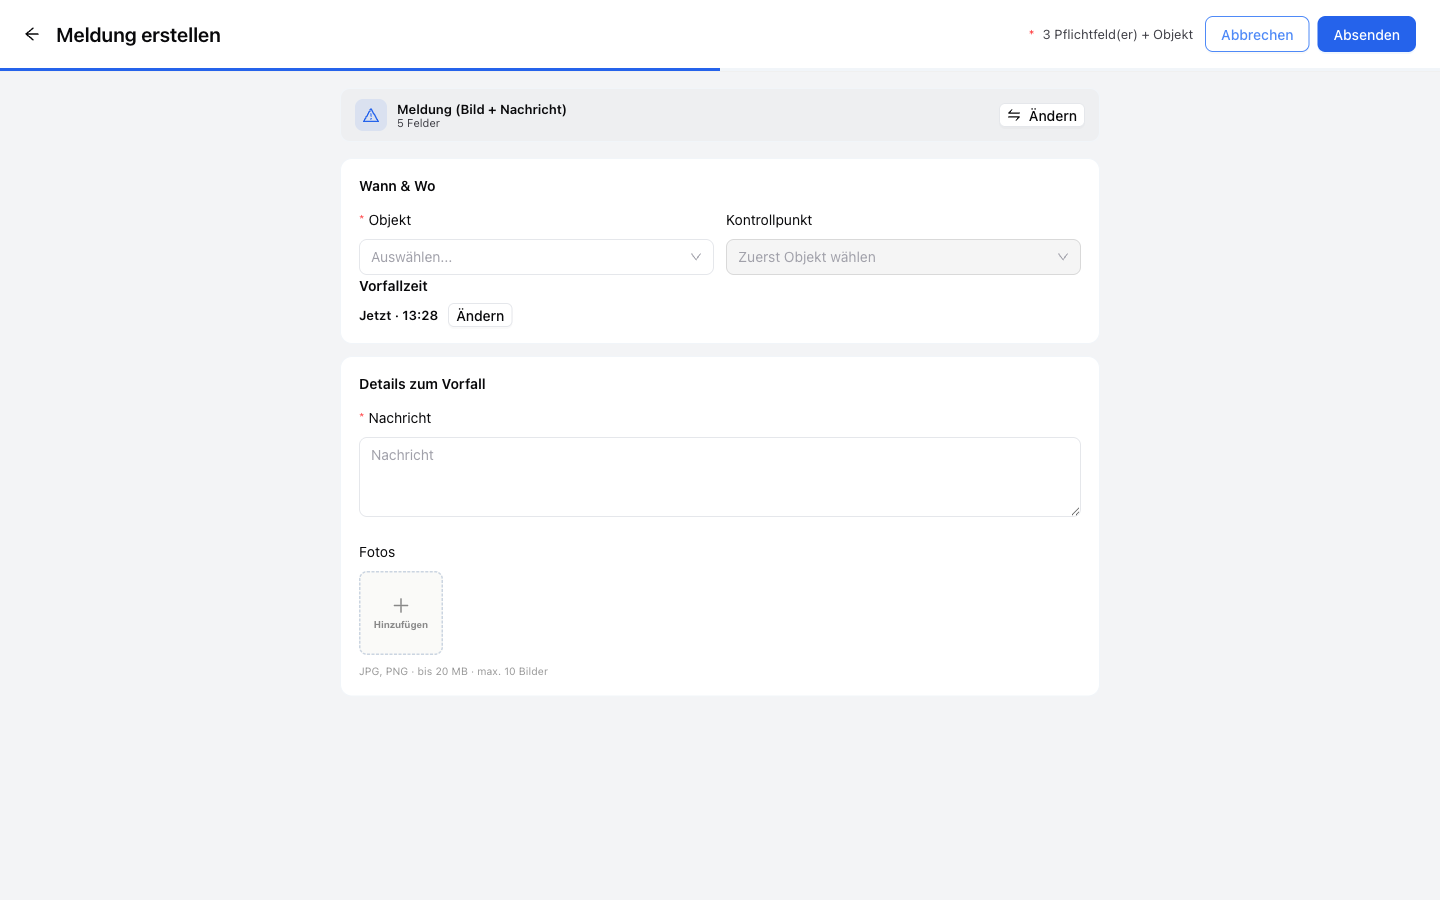Click the Vorfallzeit label

point(393,286)
